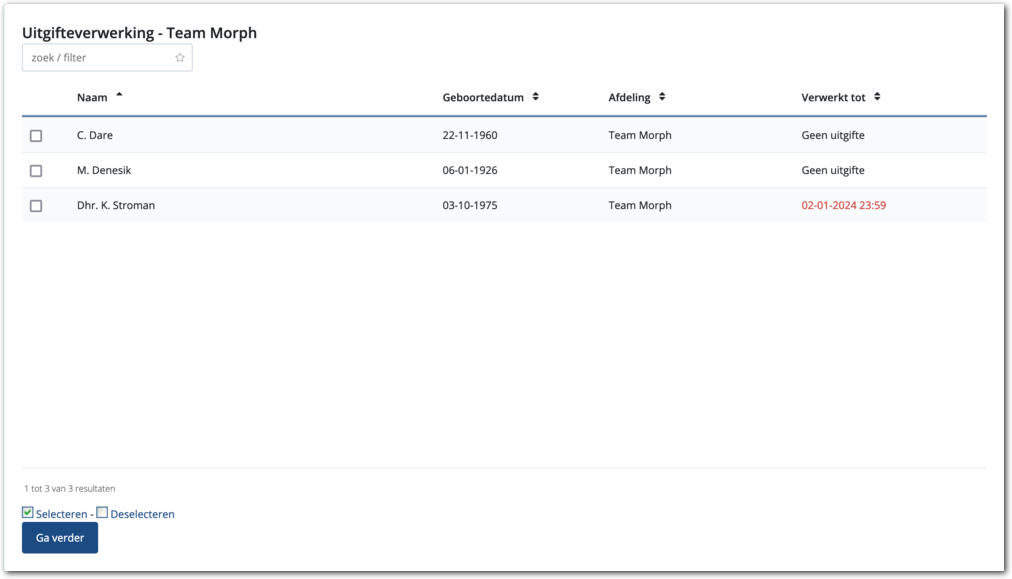Focus the zoek / filter input field

click(x=98, y=58)
